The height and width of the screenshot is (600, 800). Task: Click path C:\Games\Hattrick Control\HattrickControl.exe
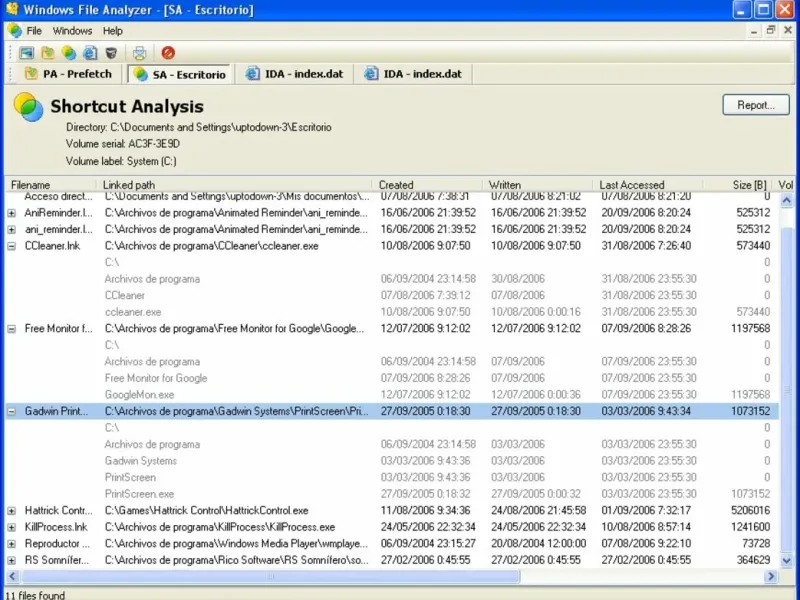207,511
